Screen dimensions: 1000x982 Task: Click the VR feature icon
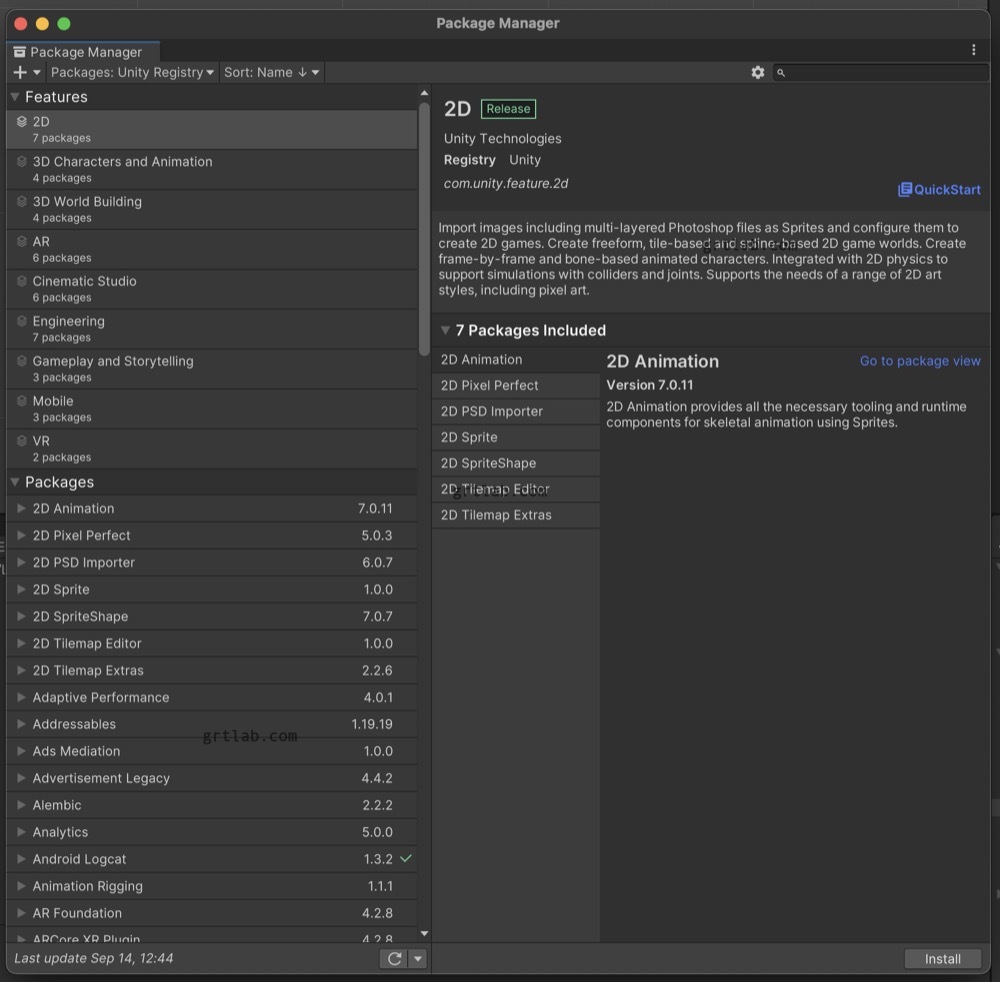(22, 441)
